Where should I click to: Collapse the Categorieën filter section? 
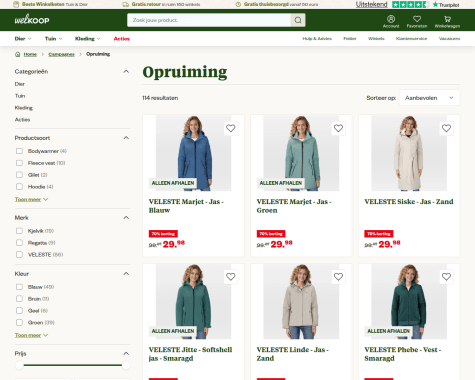coord(126,71)
